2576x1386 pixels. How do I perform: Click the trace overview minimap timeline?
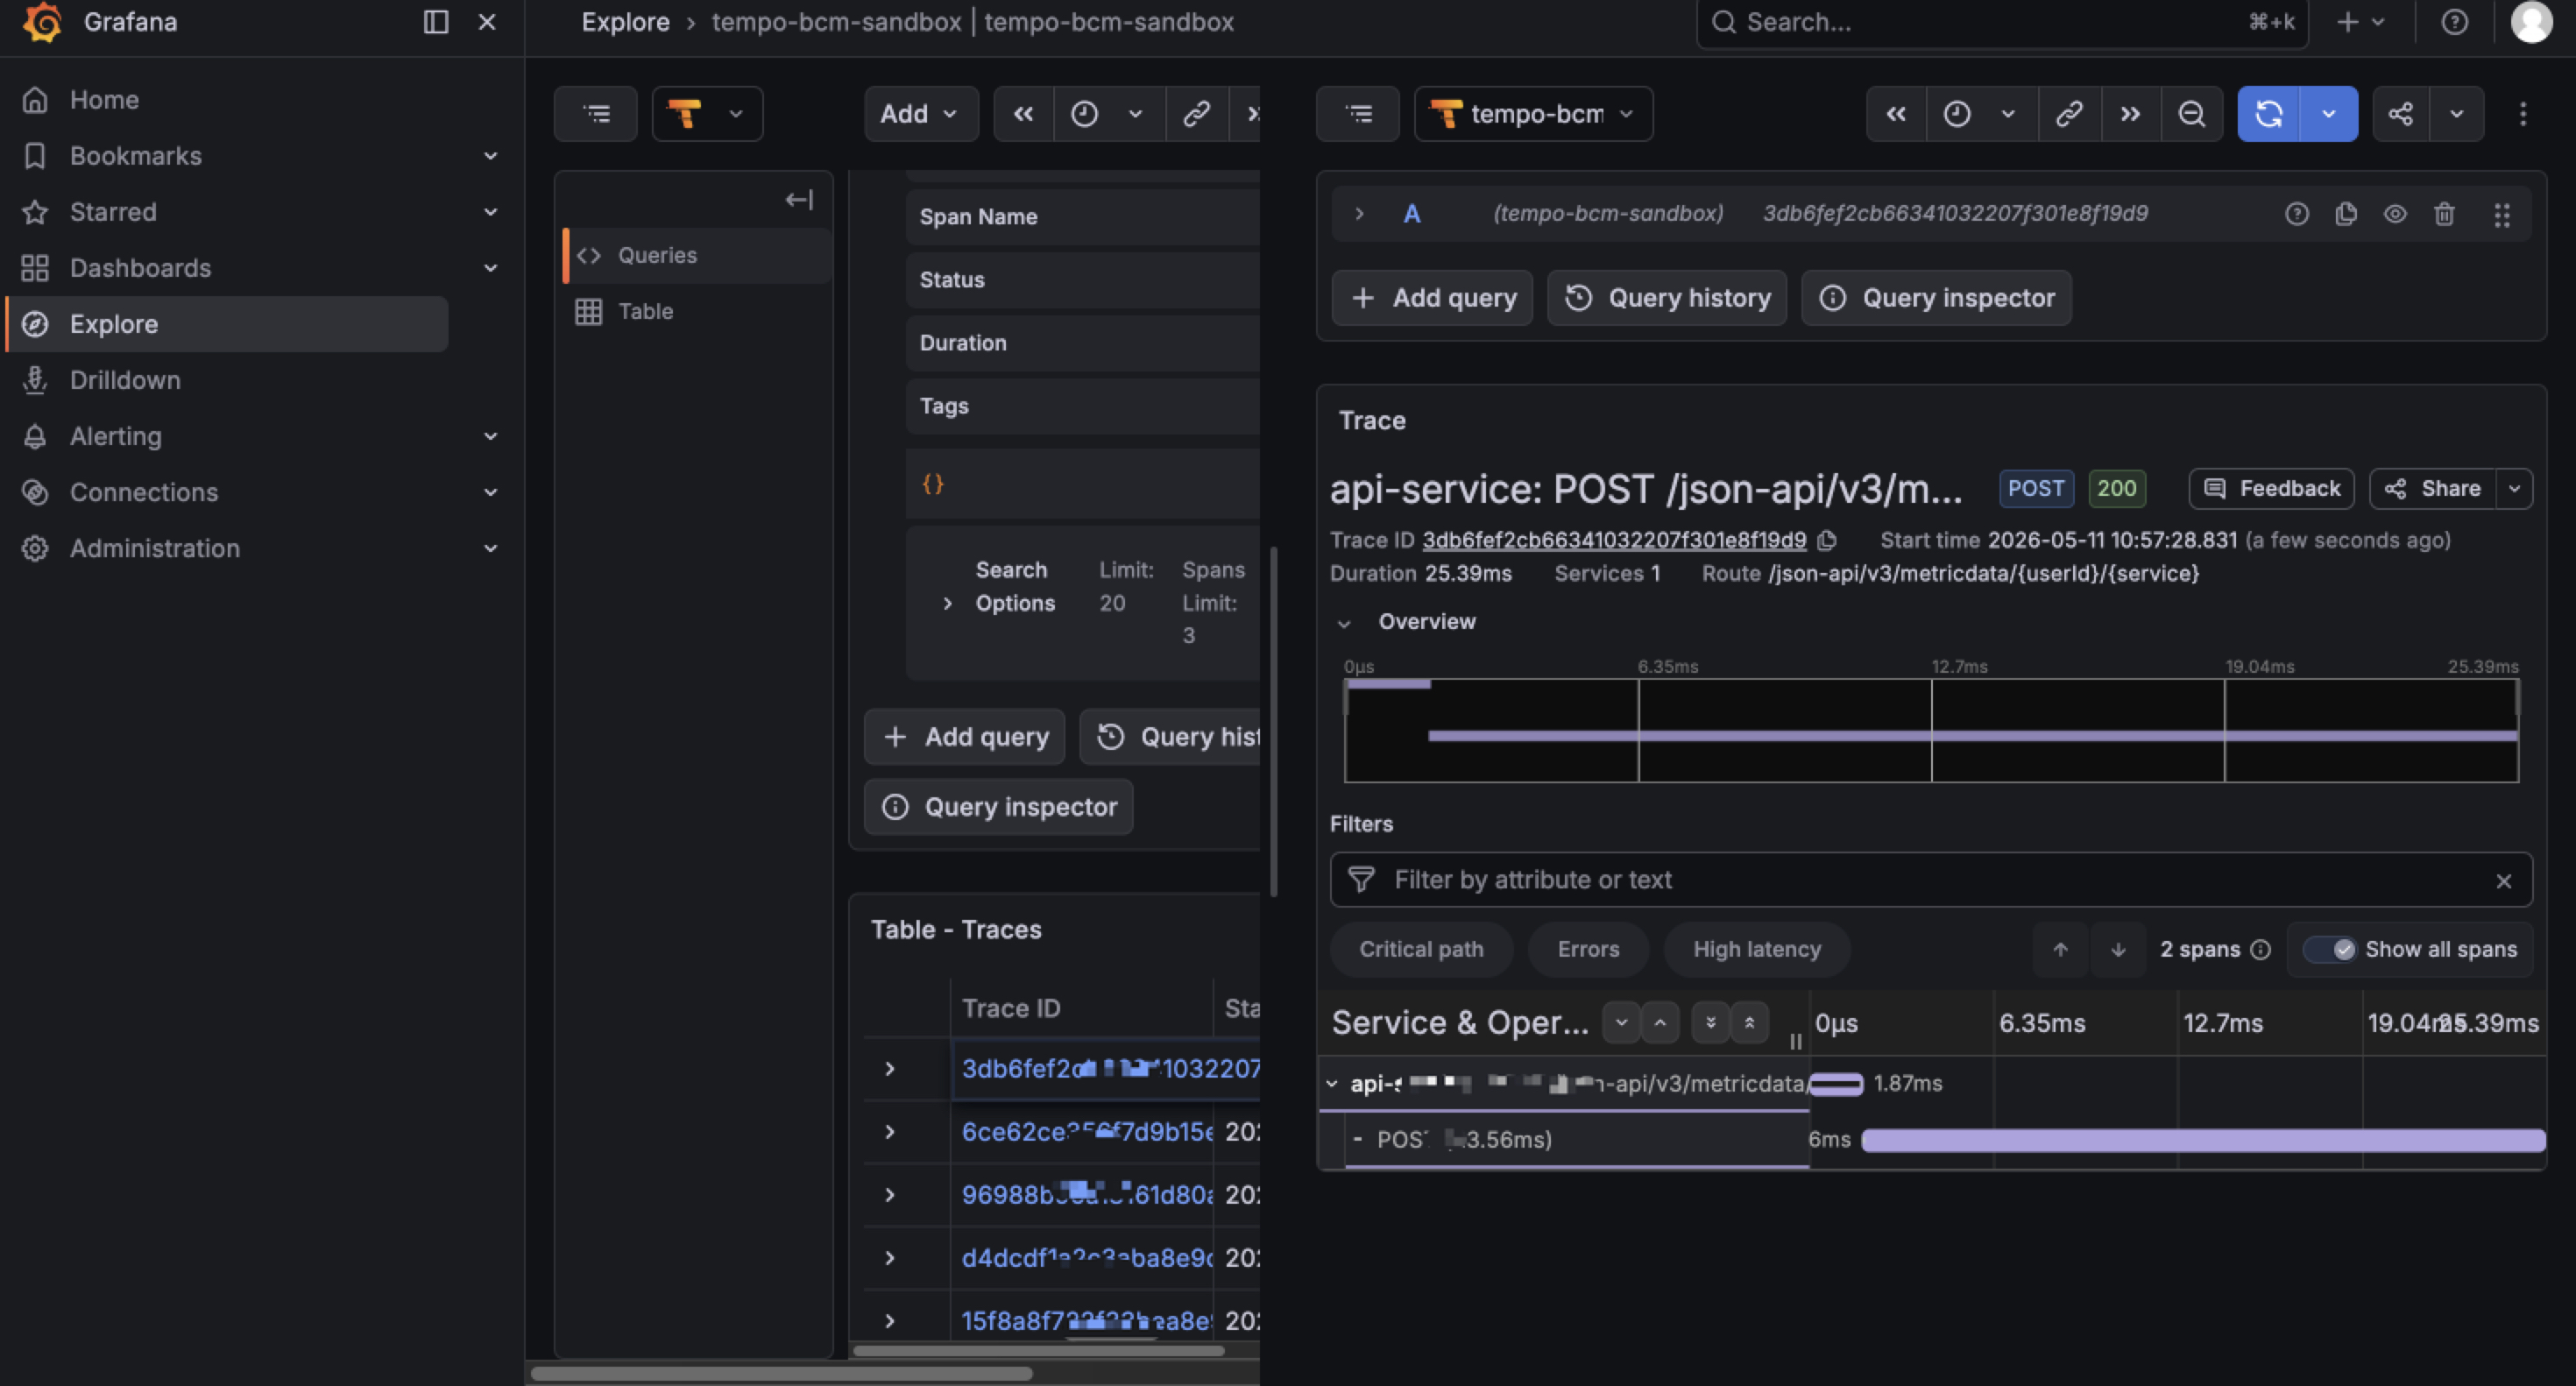[1931, 731]
